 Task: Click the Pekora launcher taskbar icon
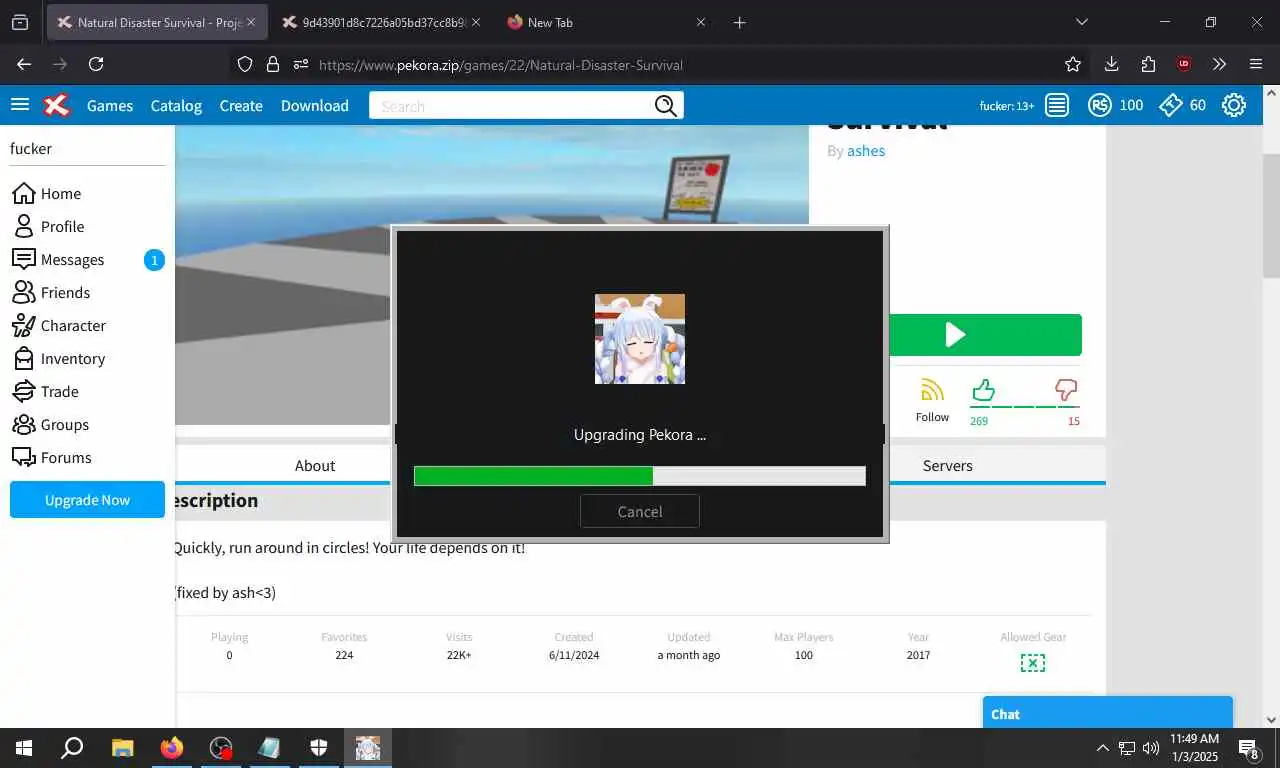tap(368, 747)
